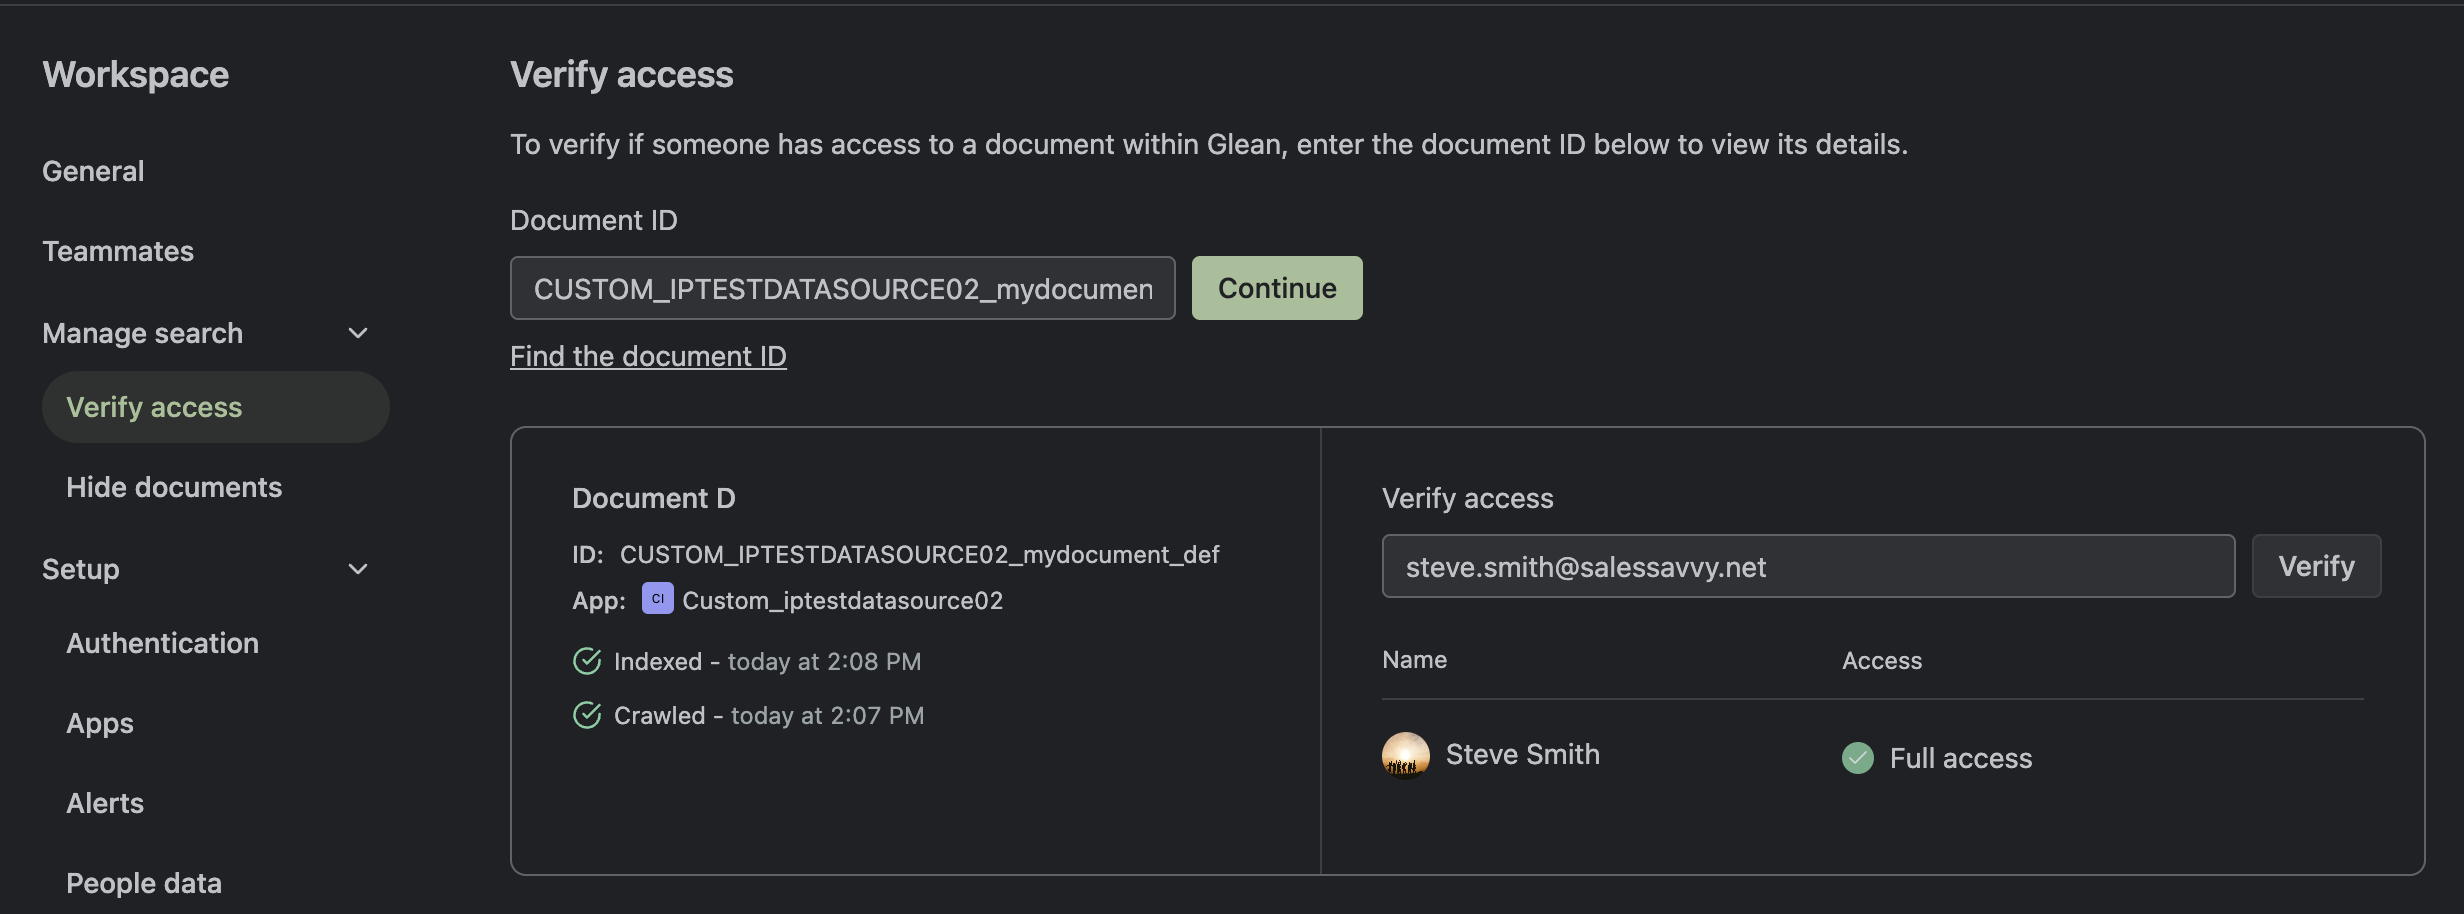Follow the Find the document ID link
2464x914 pixels.
pos(648,356)
